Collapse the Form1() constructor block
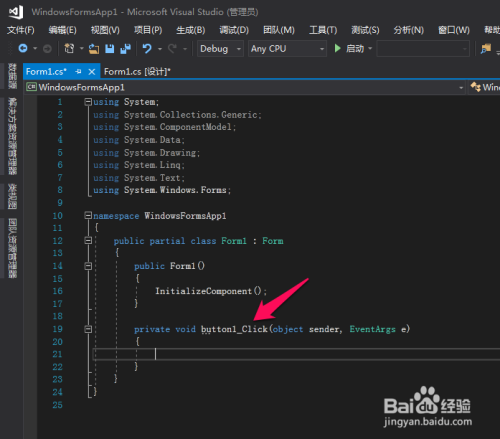500x439 pixels. [x=88, y=266]
